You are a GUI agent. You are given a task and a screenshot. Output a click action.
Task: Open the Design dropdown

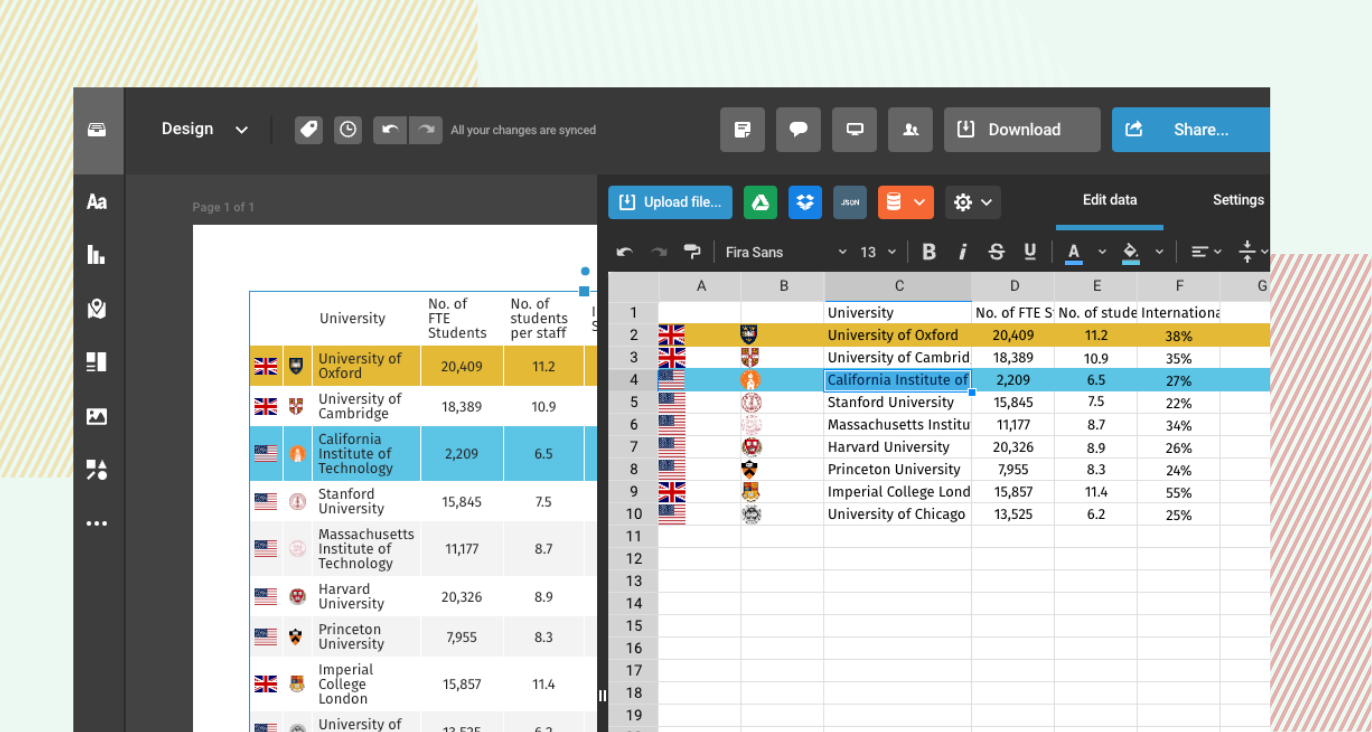pyautogui.click(x=204, y=129)
